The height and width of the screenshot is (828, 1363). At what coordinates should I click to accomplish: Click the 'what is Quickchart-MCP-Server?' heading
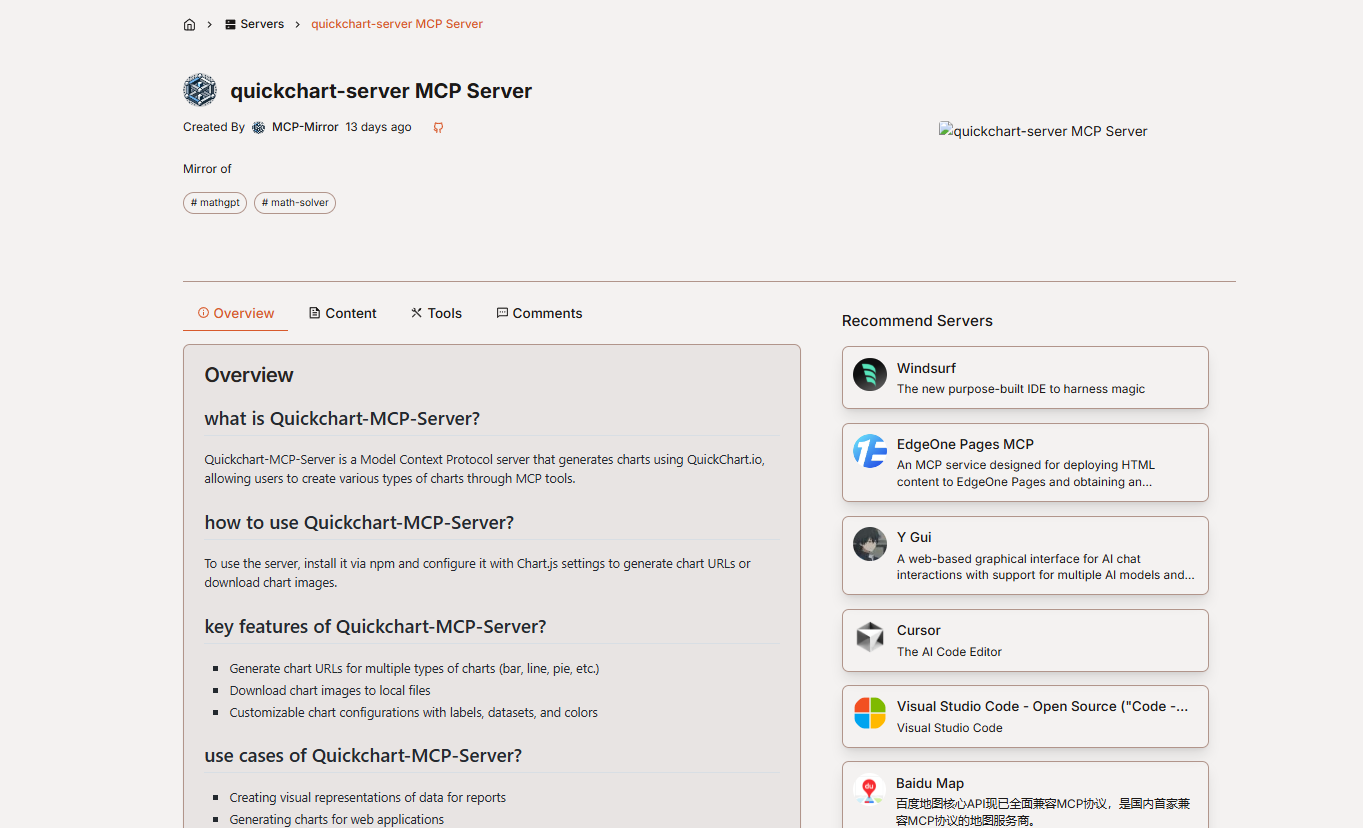click(342, 418)
